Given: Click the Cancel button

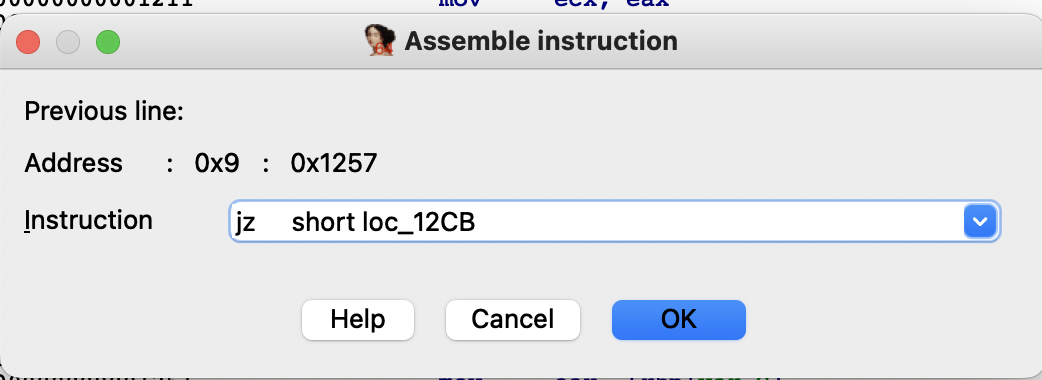Looking at the screenshot, I should [x=512, y=320].
